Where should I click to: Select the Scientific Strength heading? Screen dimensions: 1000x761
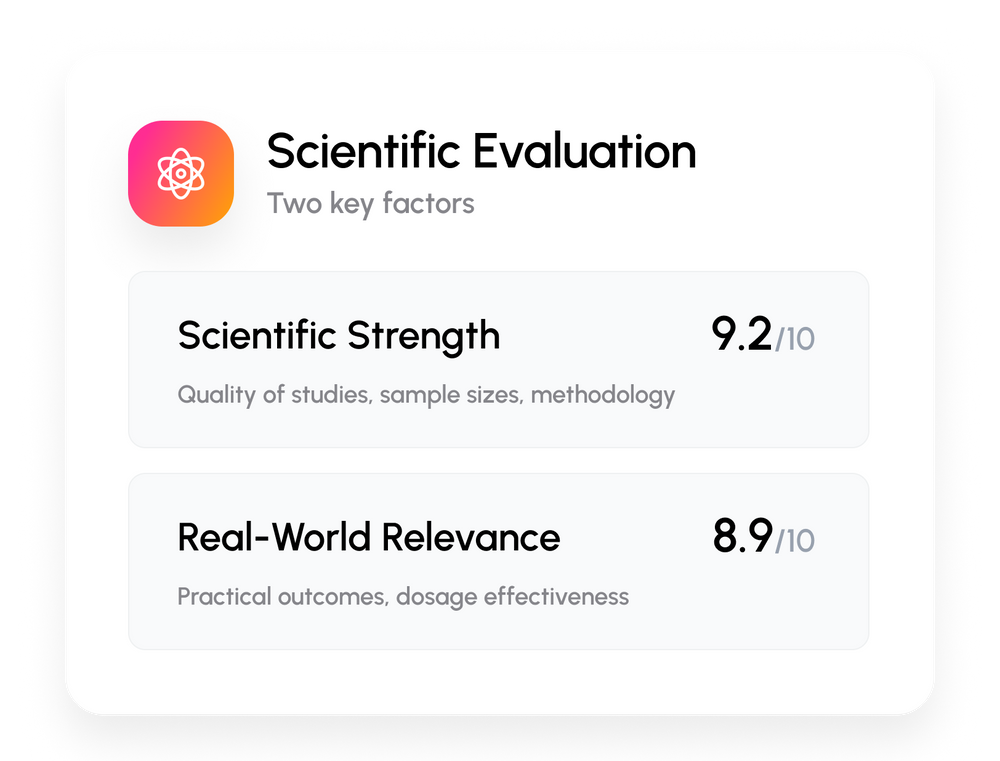click(338, 335)
